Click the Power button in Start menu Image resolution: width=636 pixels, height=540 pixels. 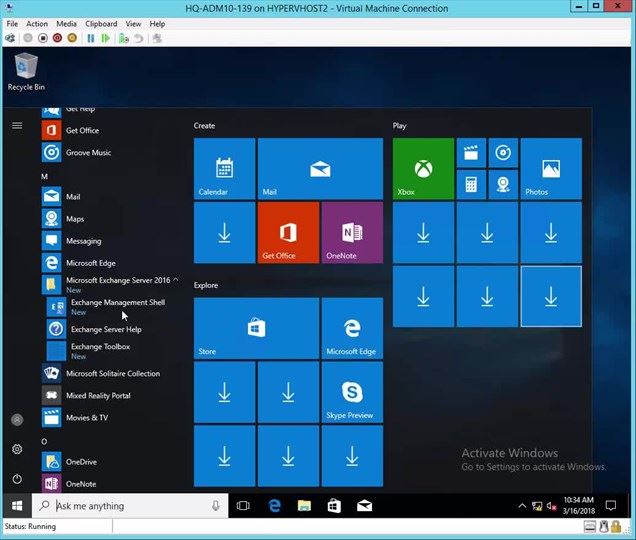[17, 479]
